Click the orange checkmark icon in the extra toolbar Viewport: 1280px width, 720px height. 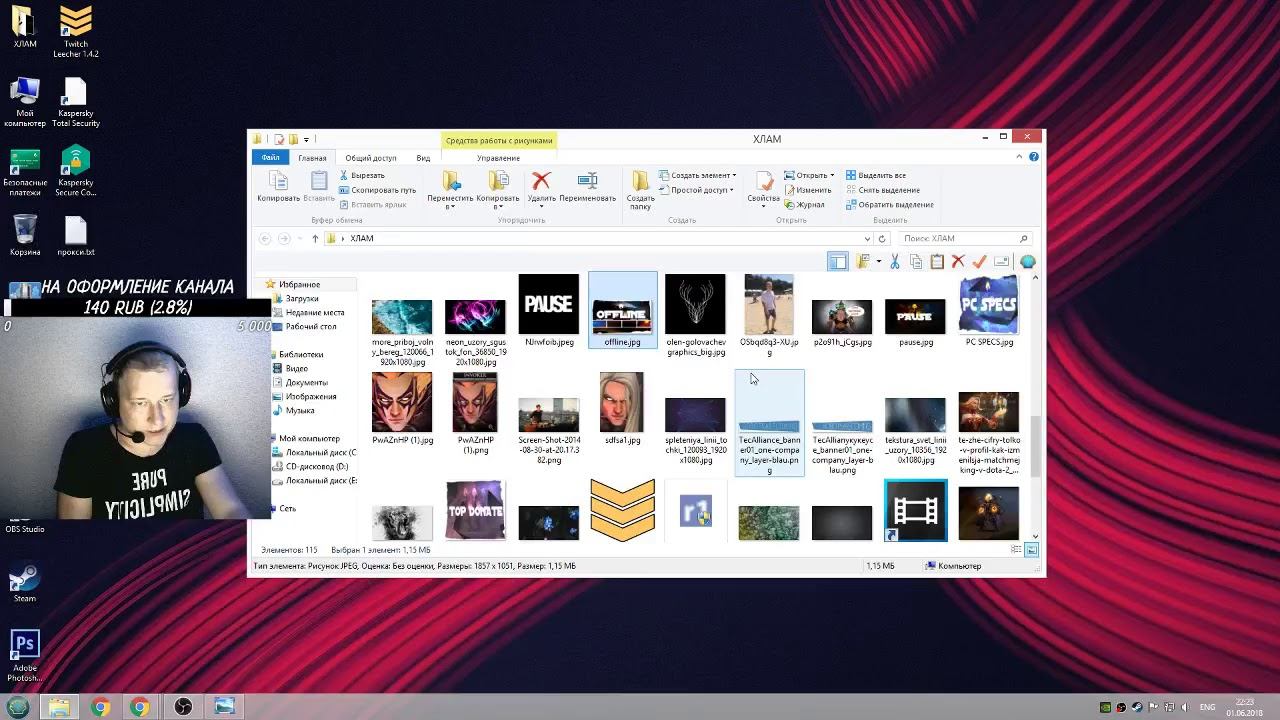[979, 262]
